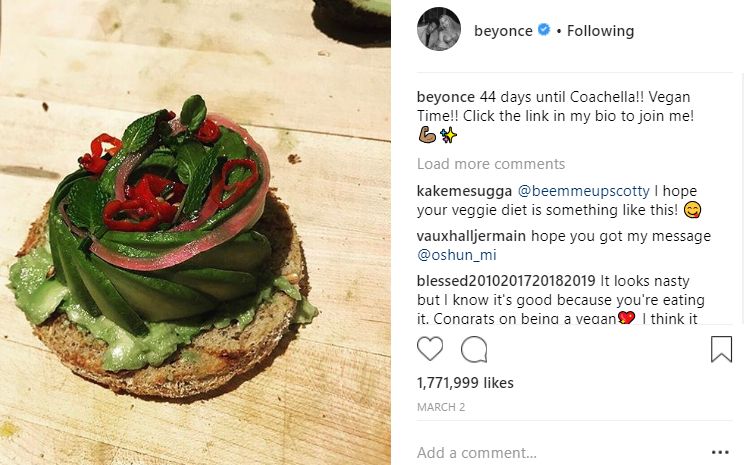Image resolution: width=744 pixels, height=465 pixels.
Task: Toggle the Following button
Action: pos(600,31)
